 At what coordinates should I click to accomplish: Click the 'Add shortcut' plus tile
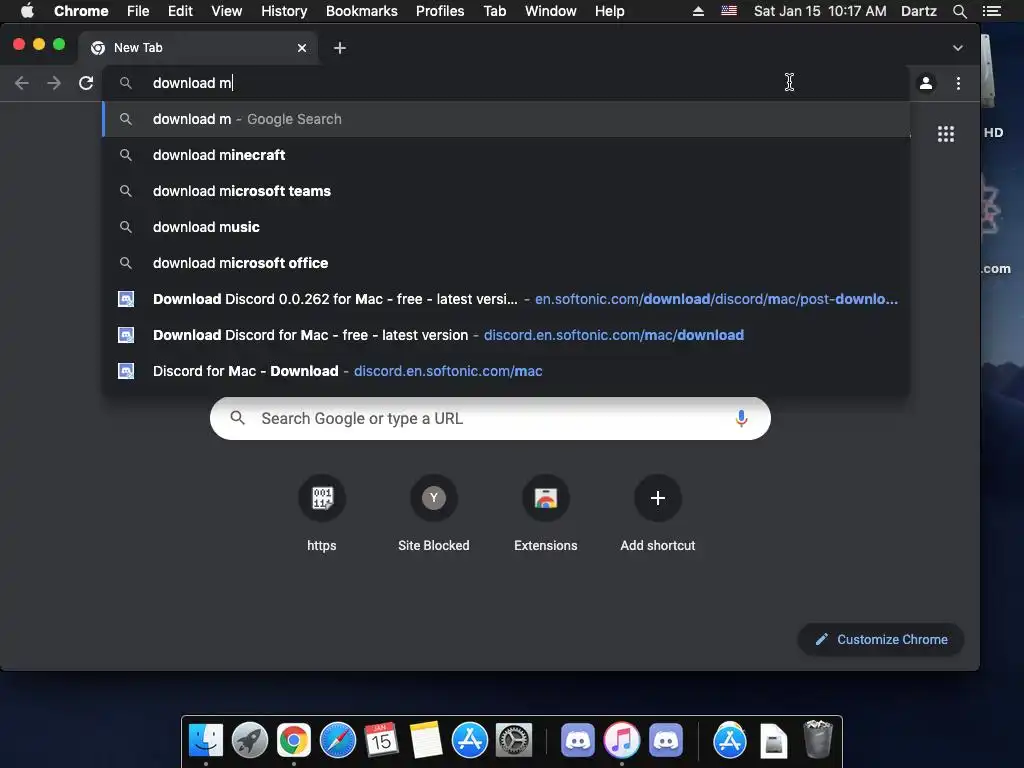pos(658,513)
